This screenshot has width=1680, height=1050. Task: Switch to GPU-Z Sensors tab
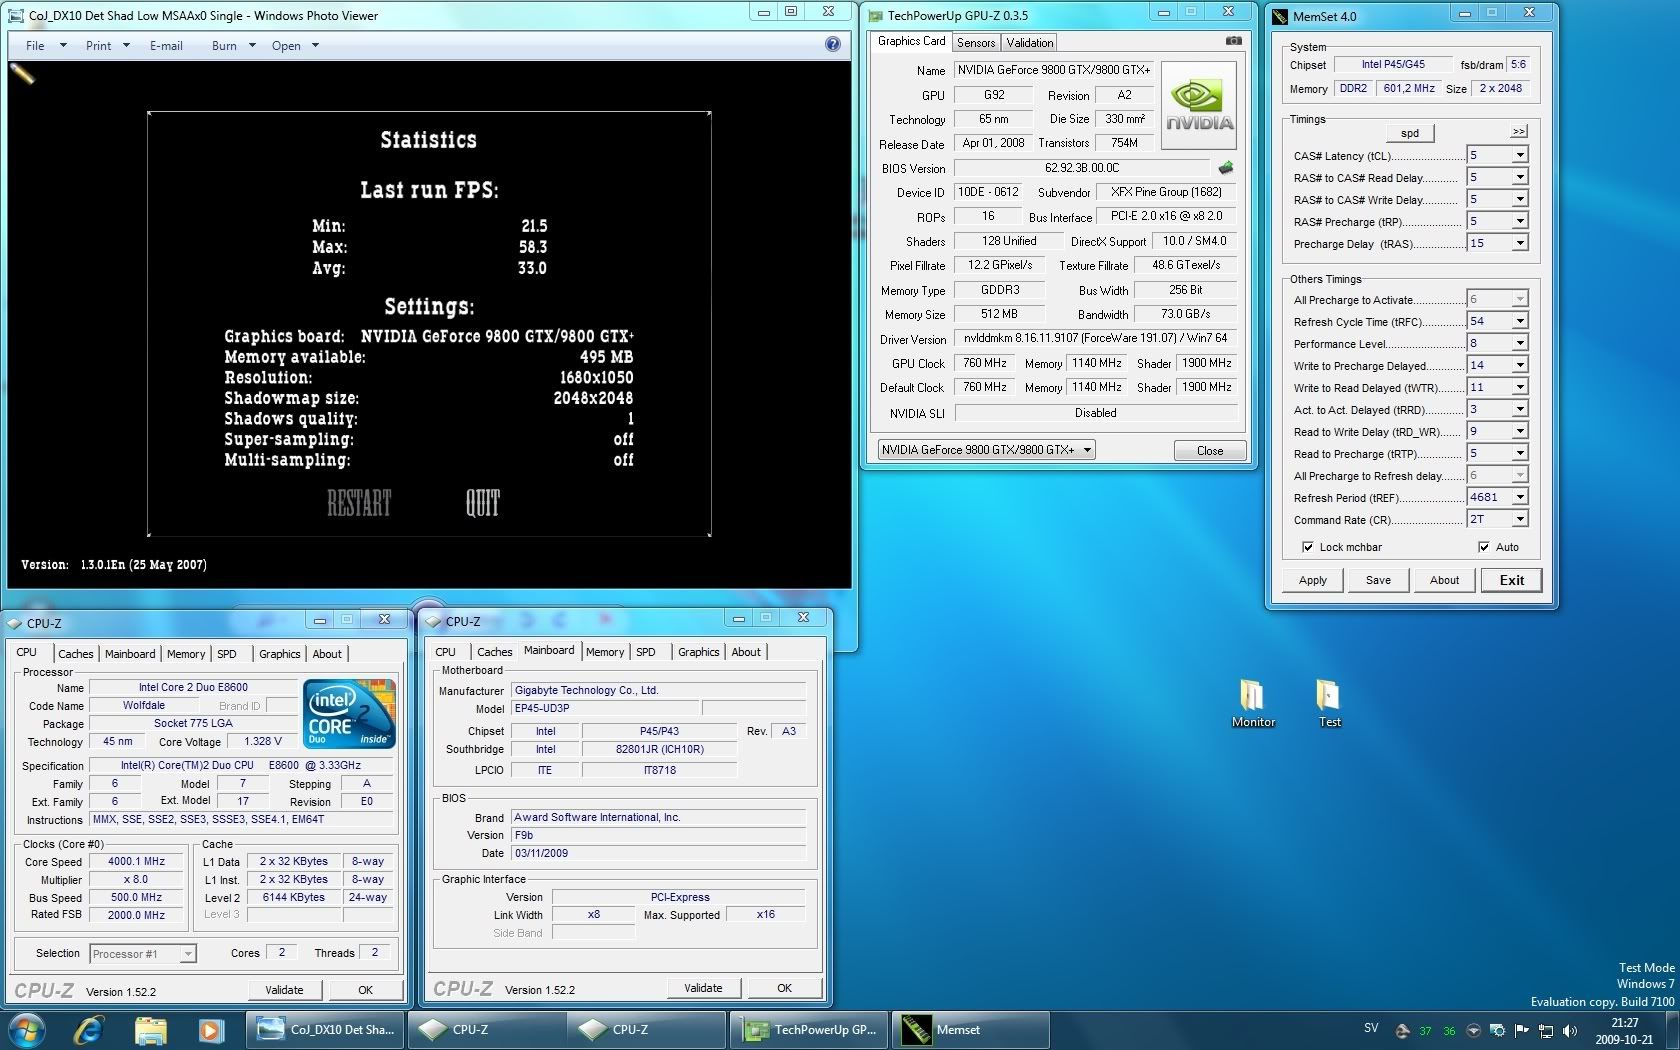pyautogui.click(x=976, y=42)
